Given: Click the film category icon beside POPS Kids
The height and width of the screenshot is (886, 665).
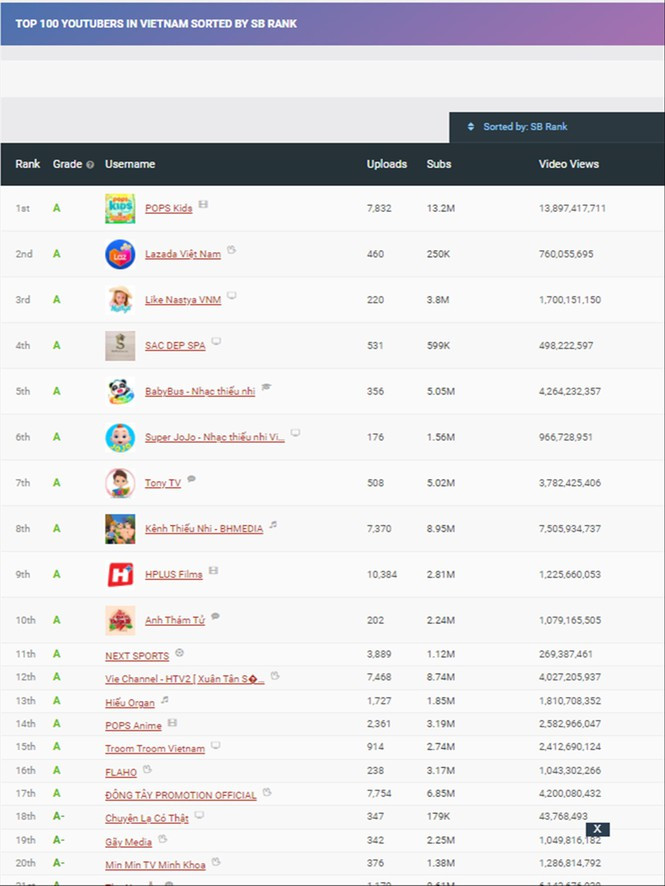Looking at the screenshot, I should click(x=203, y=204).
